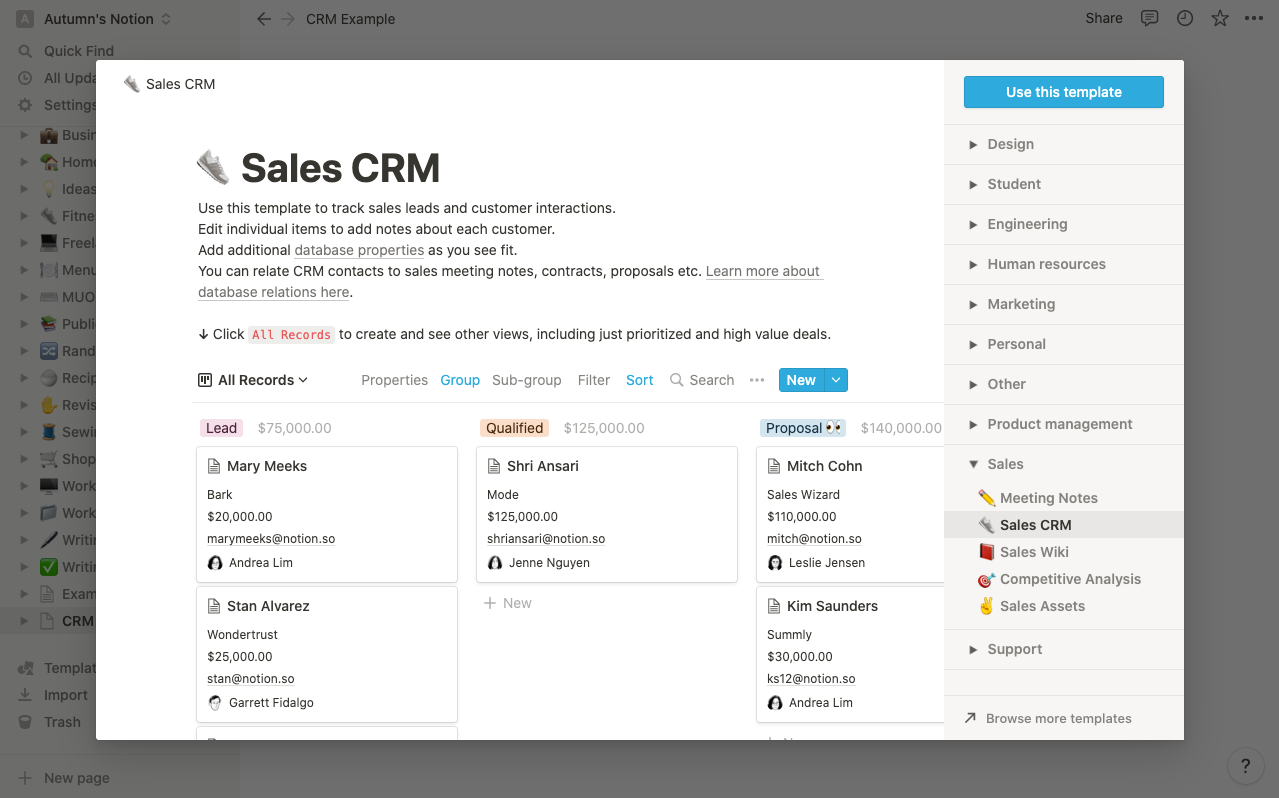Image resolution: width=1279 pixels, height=798 pixels.
Task: Select the Competitive Analysis template
Action: 1064,579
